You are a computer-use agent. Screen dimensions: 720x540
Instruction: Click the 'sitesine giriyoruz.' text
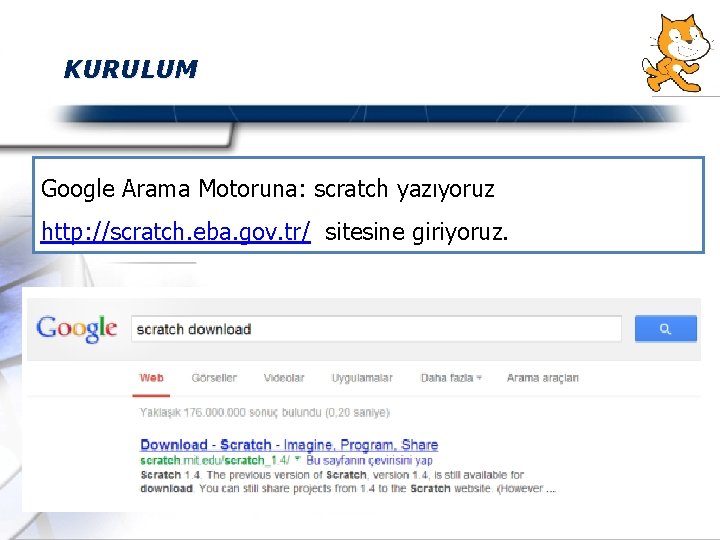[x=416, y=231]
